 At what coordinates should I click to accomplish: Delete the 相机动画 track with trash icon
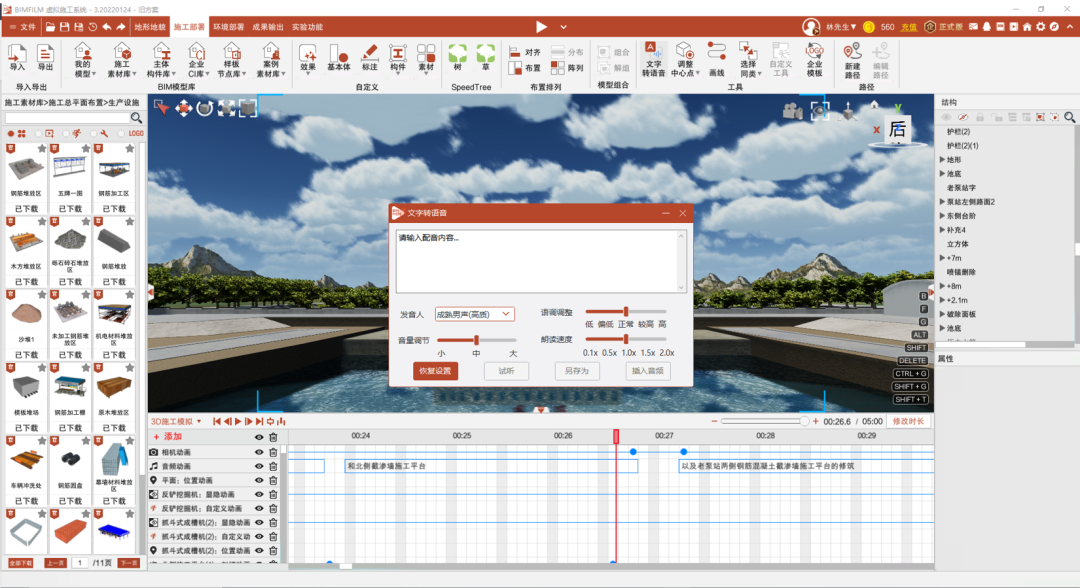(x=273, y=452)
